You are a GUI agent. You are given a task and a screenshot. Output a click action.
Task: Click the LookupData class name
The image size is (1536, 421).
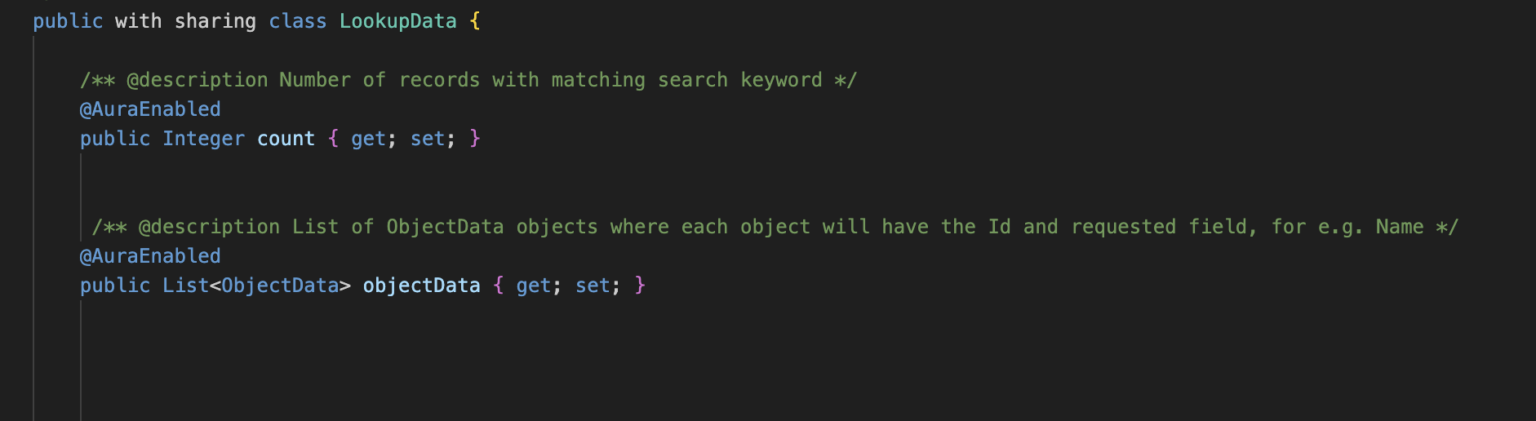398,21
